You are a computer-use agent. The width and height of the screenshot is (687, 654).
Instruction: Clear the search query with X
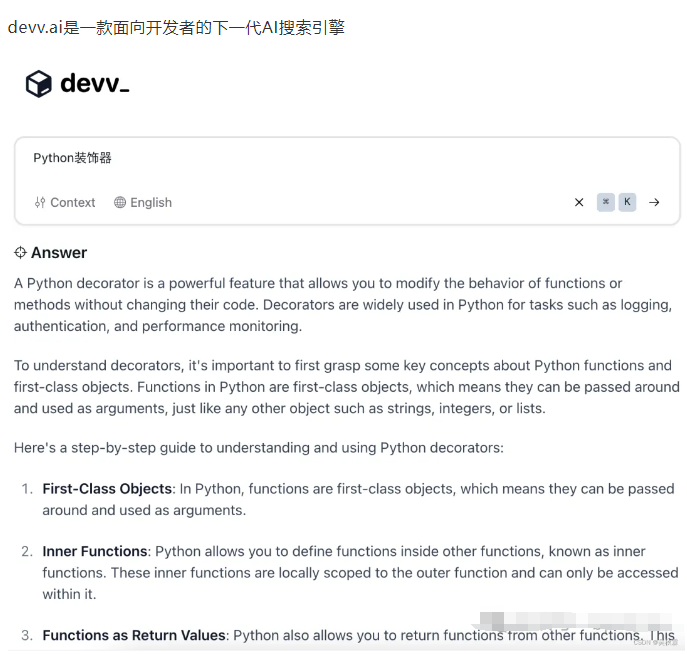click(x=579, y=202)
